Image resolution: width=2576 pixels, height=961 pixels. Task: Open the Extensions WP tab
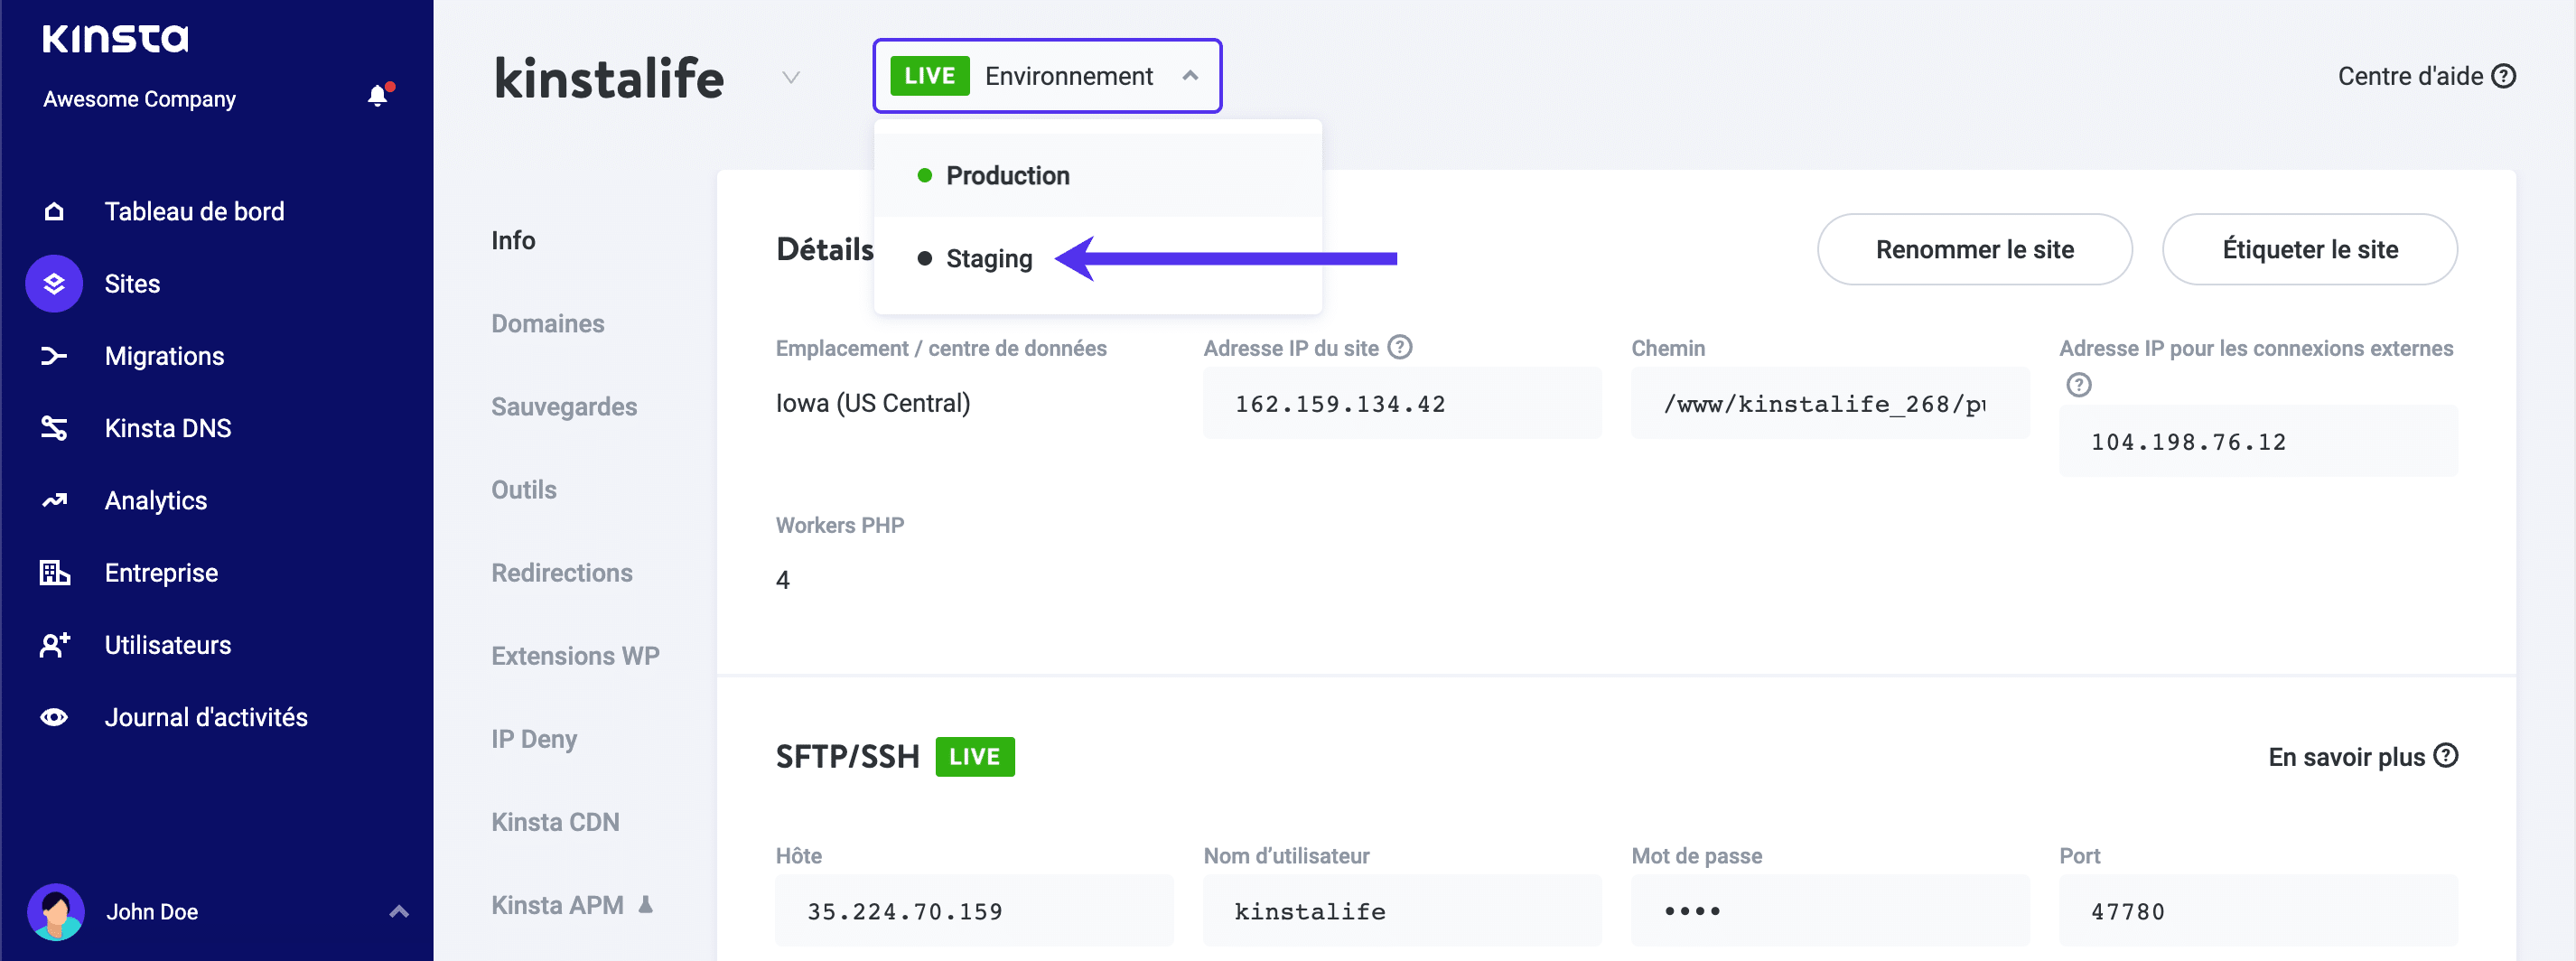pos(575,655)
